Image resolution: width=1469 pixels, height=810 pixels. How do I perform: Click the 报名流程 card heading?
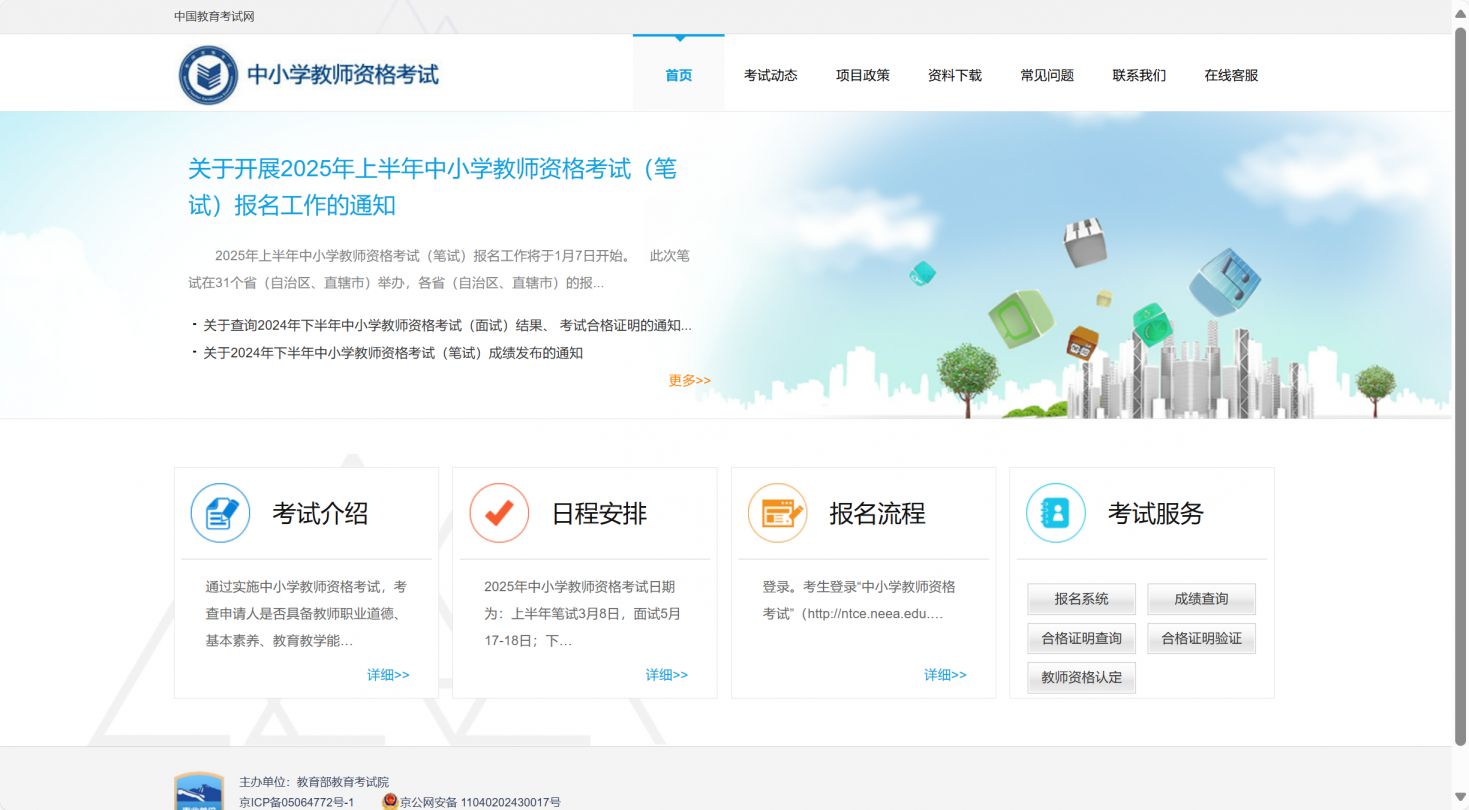tap(877, 513)
